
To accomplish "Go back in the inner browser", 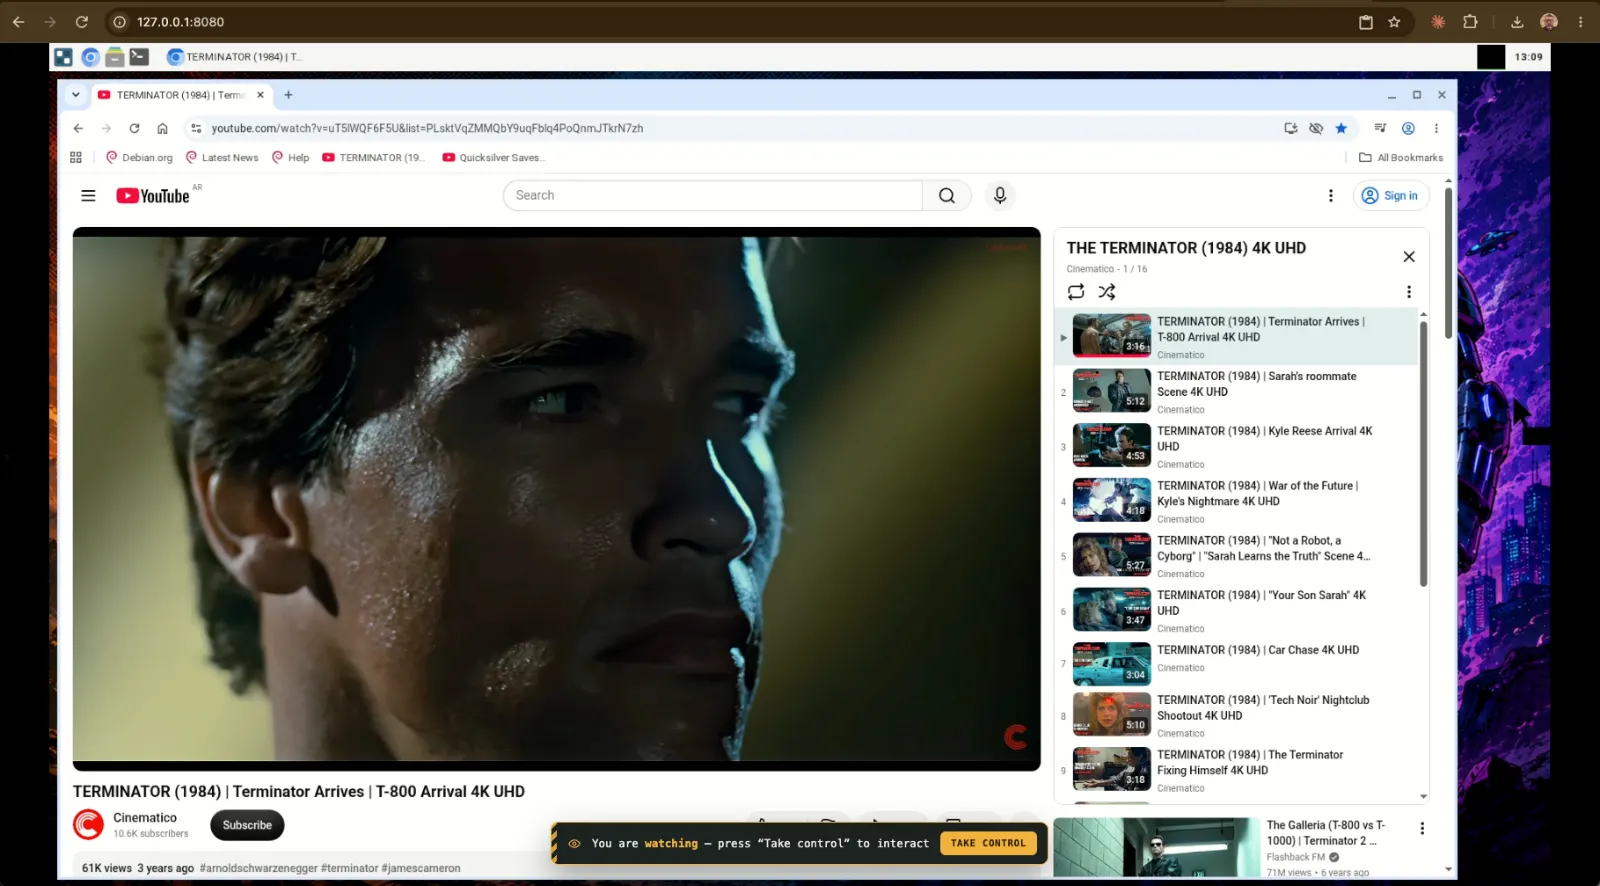I will click(x=78, y=128).
